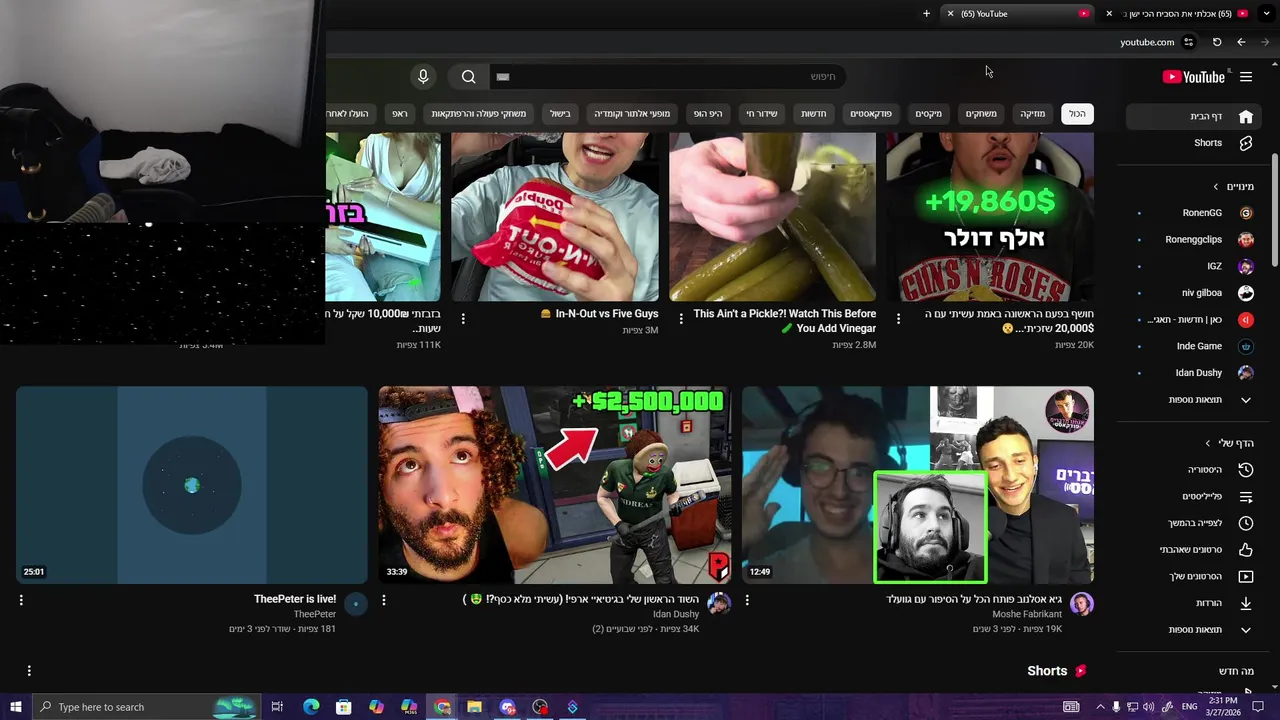Select the 'פודקאסטים' filter chip

871,114
